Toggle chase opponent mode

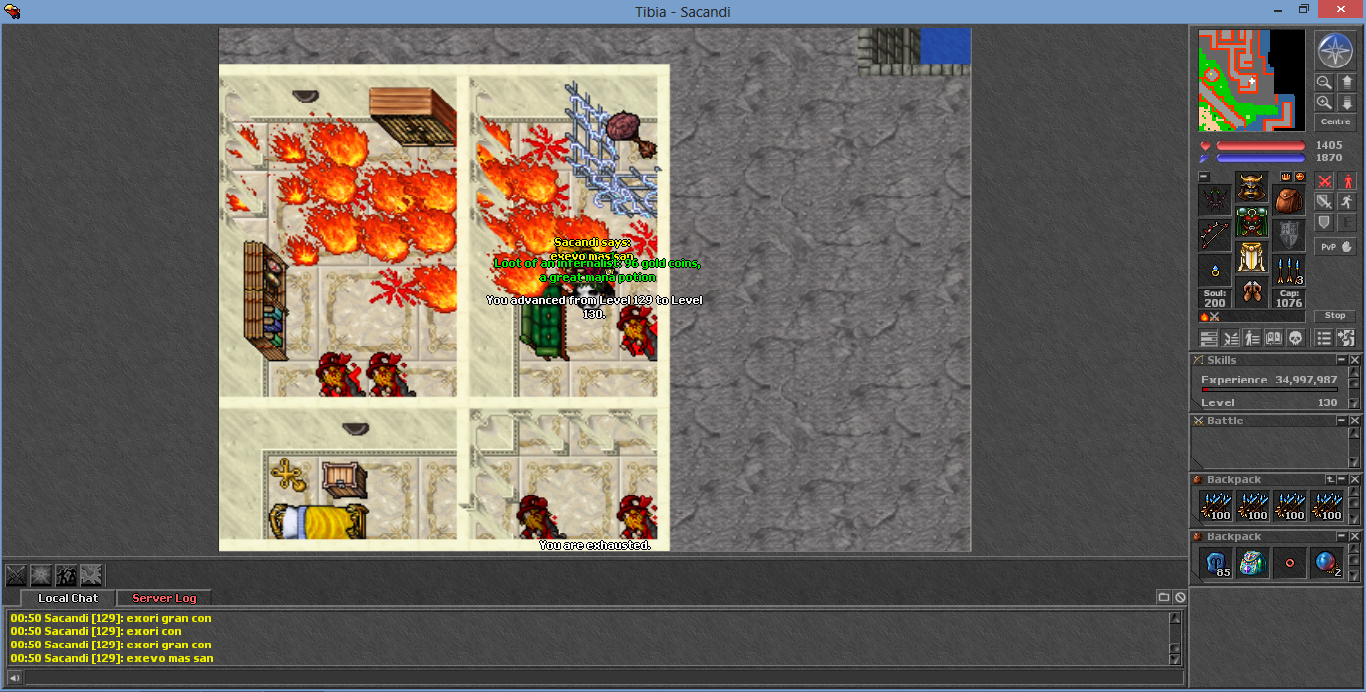coord(1346,201)
